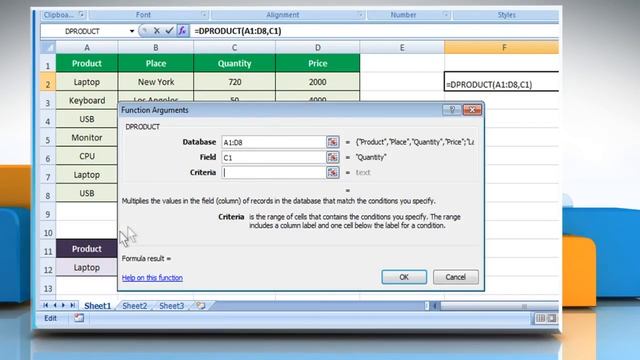The image size is (640, 360).
Task: Switch to the Sheet2 tab
Action: [x=135, y=306]
